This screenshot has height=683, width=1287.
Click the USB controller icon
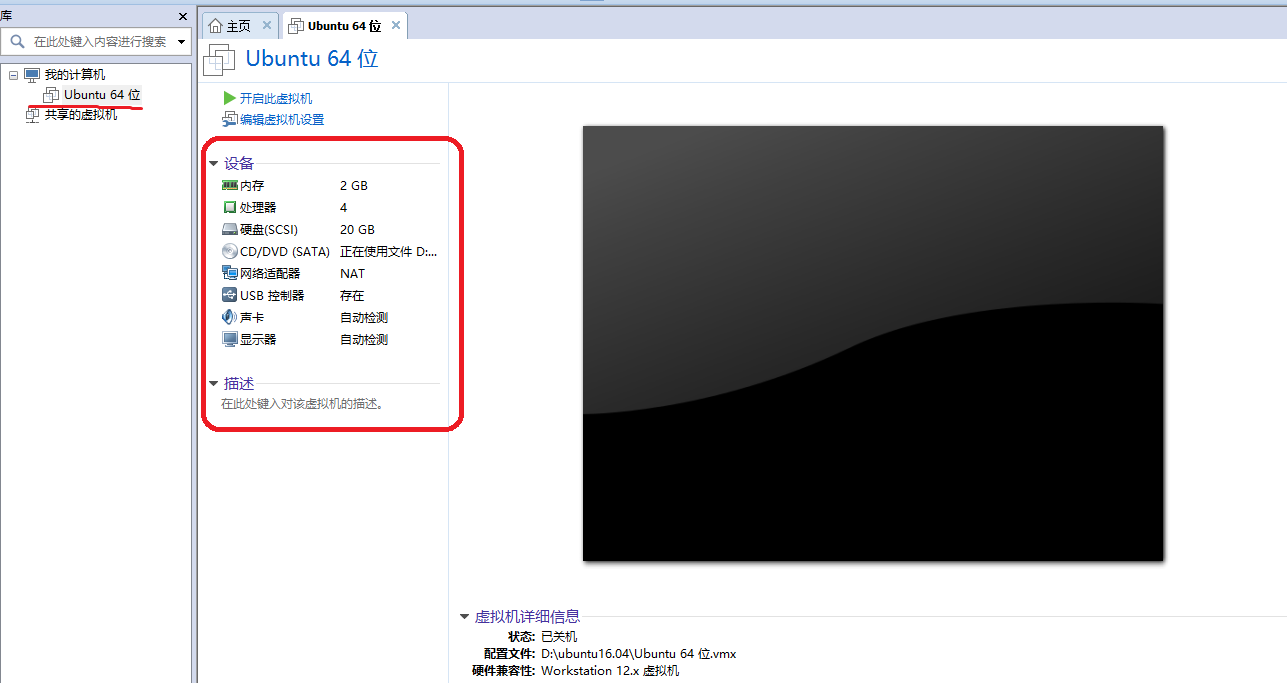click(x=230, y=295)
